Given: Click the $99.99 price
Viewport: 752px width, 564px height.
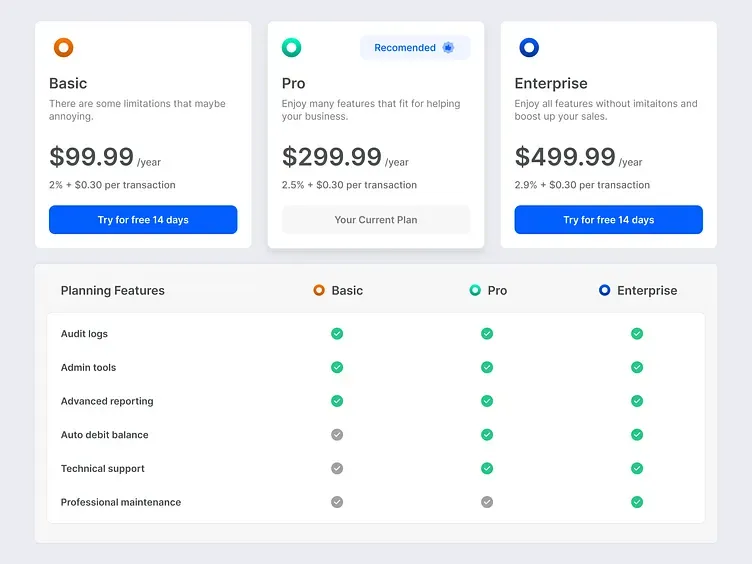Looking at the screenshot, I should click(92, 156).
